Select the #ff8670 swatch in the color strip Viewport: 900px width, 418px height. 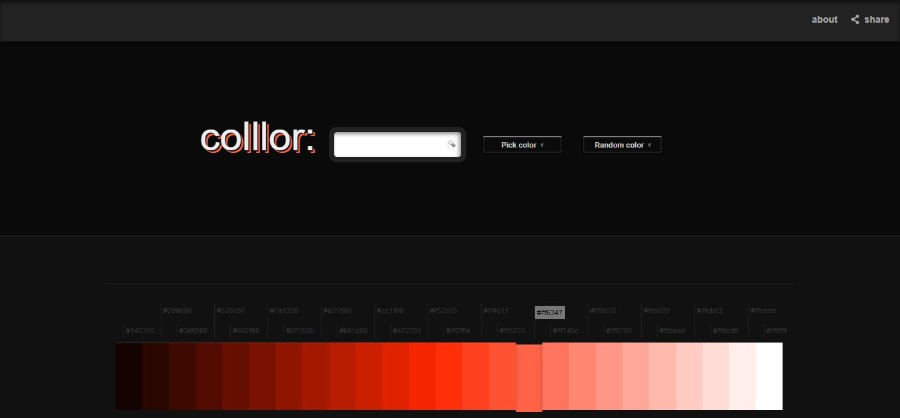[x=583, y=376]
